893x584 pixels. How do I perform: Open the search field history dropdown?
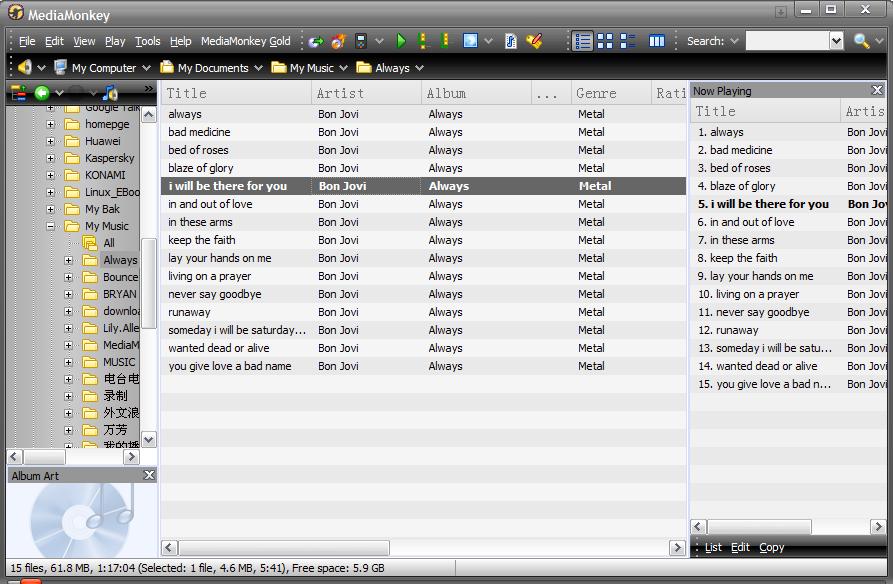[x=836, y=41]
